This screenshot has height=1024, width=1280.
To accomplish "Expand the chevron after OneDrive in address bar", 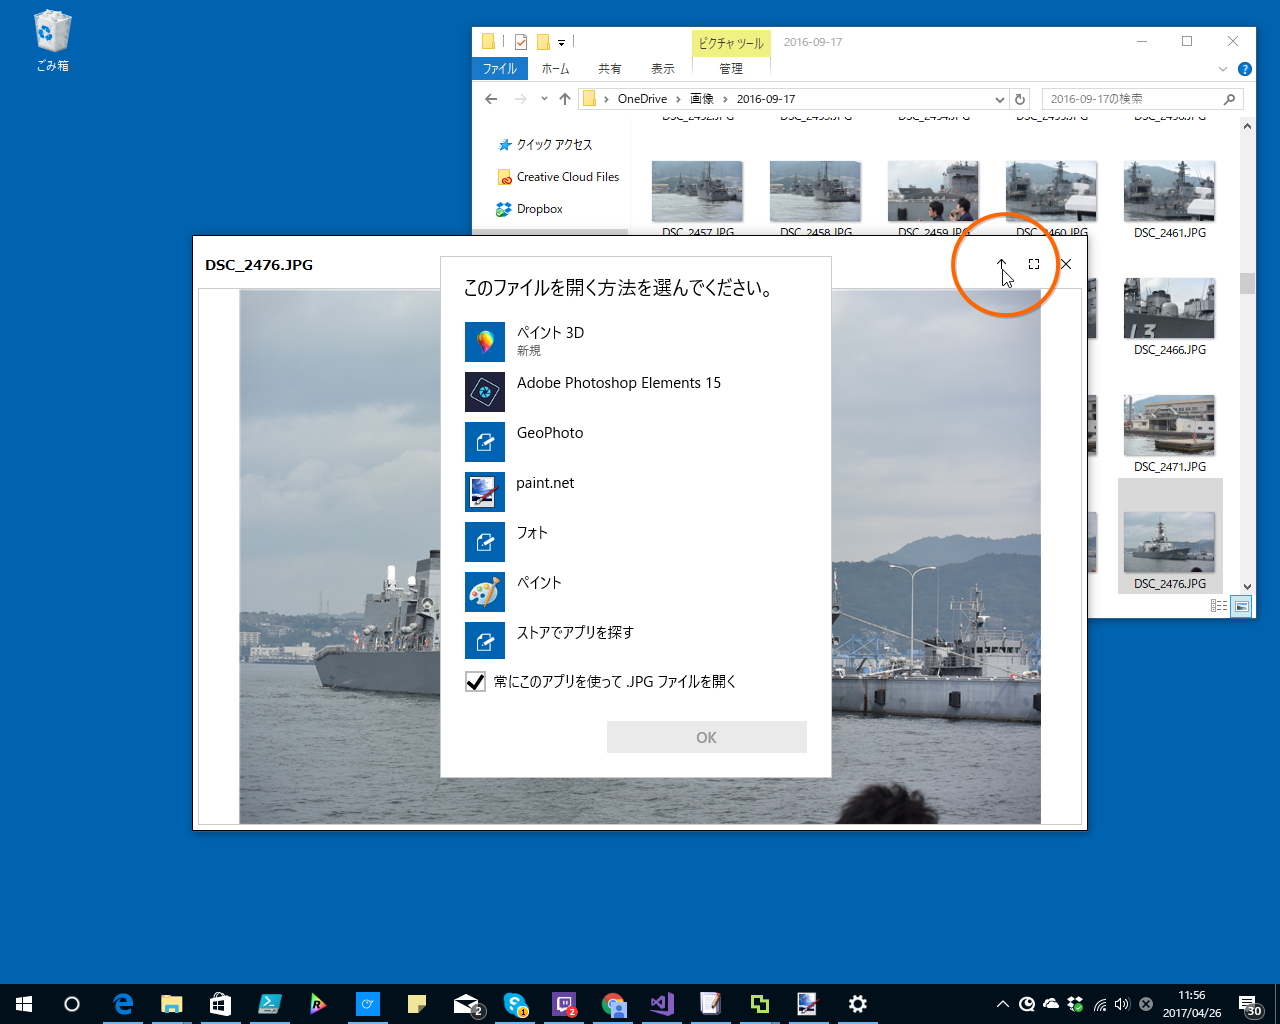I will (678, 99).
